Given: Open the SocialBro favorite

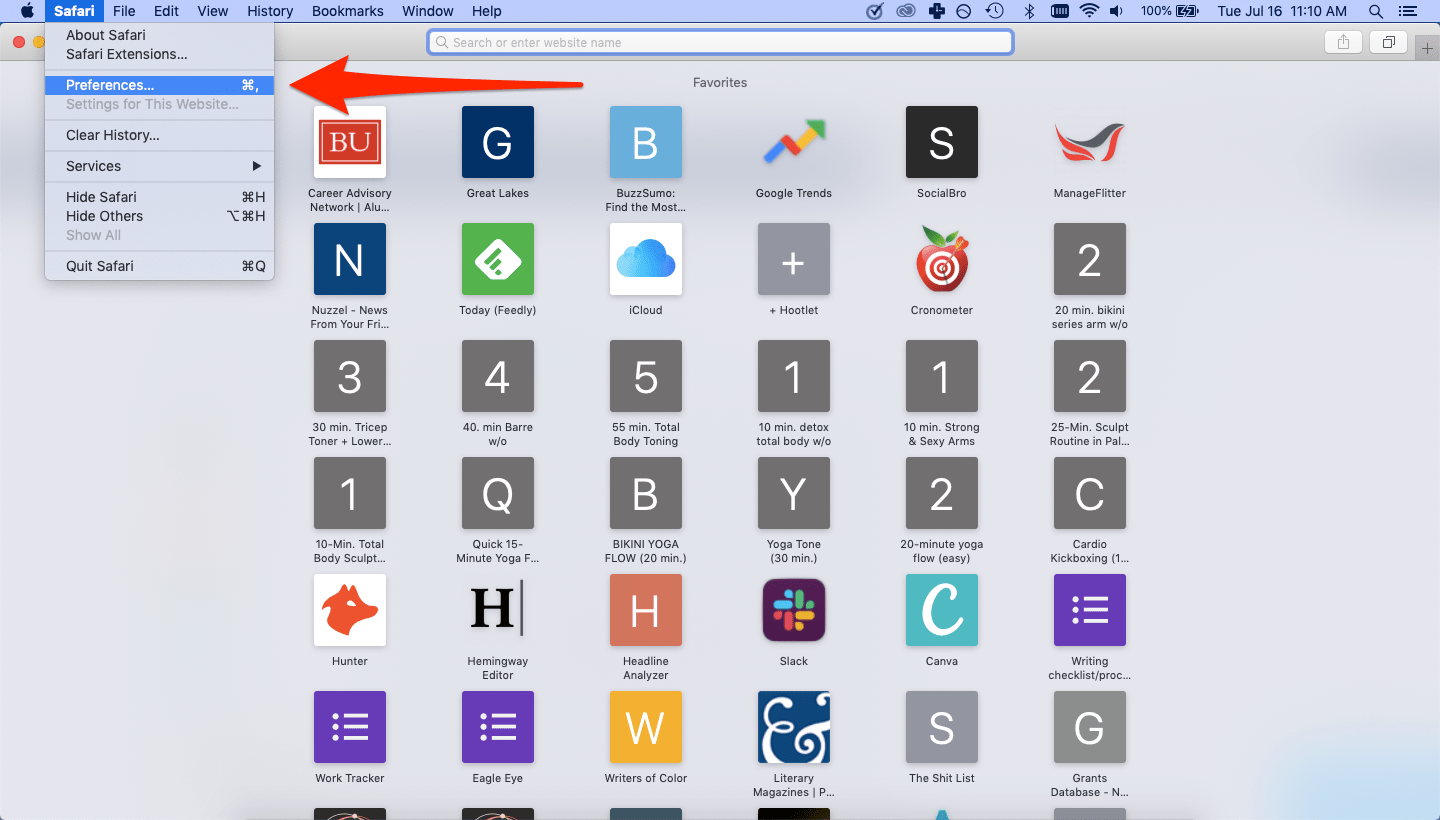Looking at the screenshot, I should 942,142.
